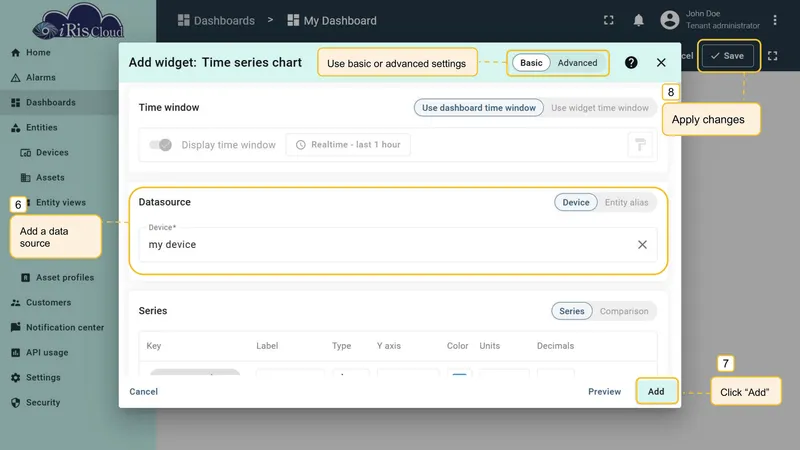Open the top bar three-dot menu
The image size is (800, 450).
click(x=775, y=20)
